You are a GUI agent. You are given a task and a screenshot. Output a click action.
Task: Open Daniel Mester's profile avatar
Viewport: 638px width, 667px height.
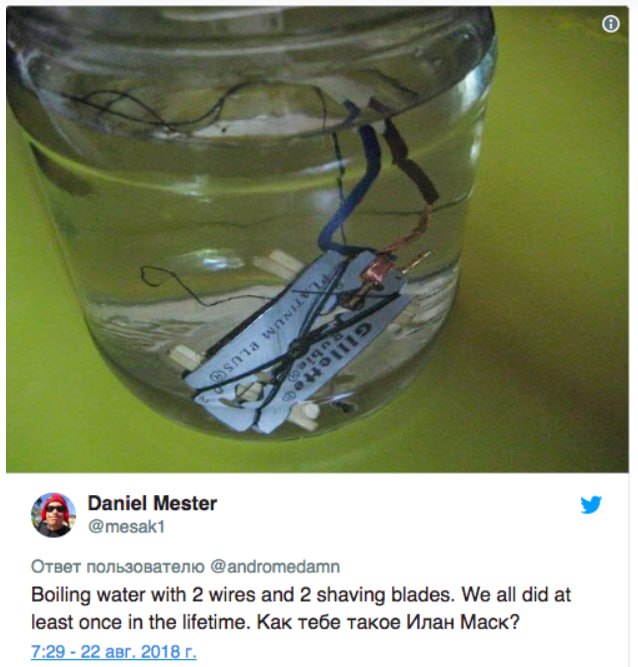click(x=54, y=515)
